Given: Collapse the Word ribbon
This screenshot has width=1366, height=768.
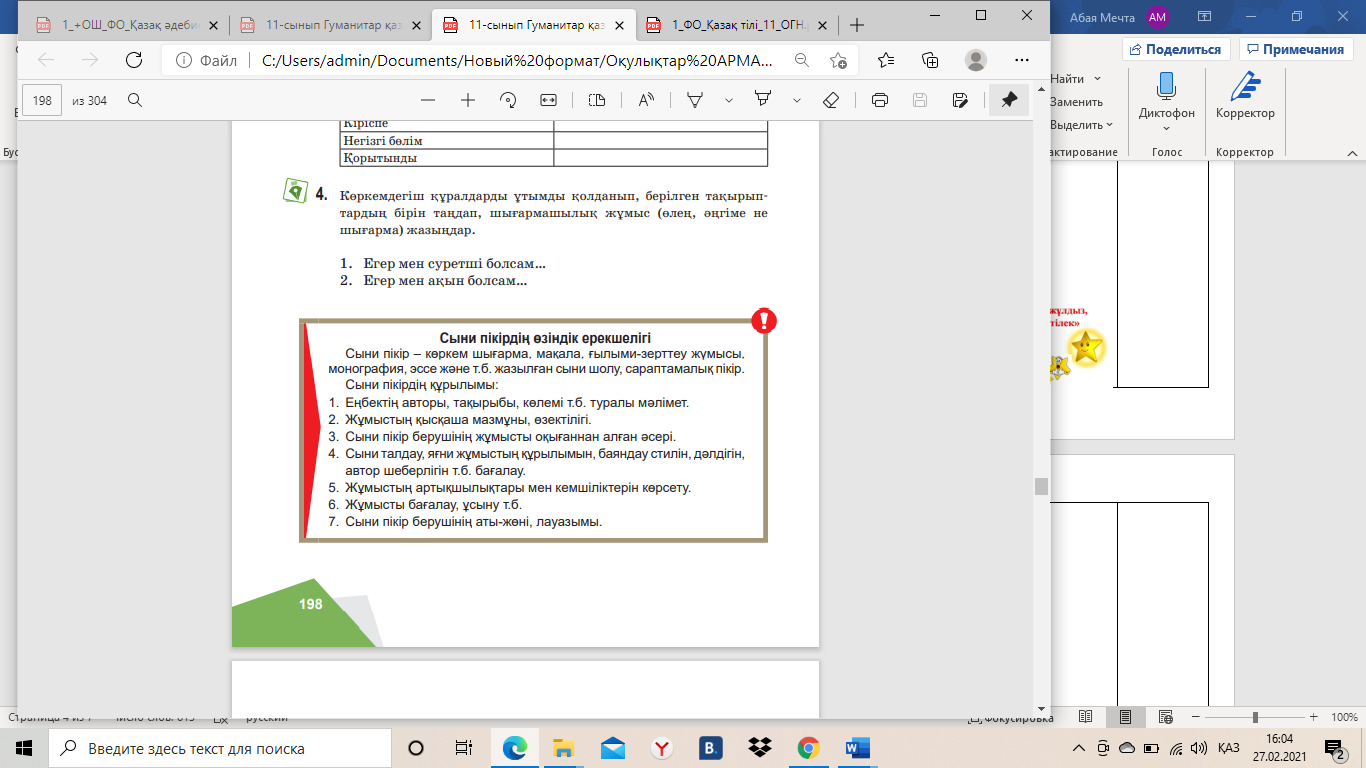Looking at the screenshot, I should [1351, 152].
